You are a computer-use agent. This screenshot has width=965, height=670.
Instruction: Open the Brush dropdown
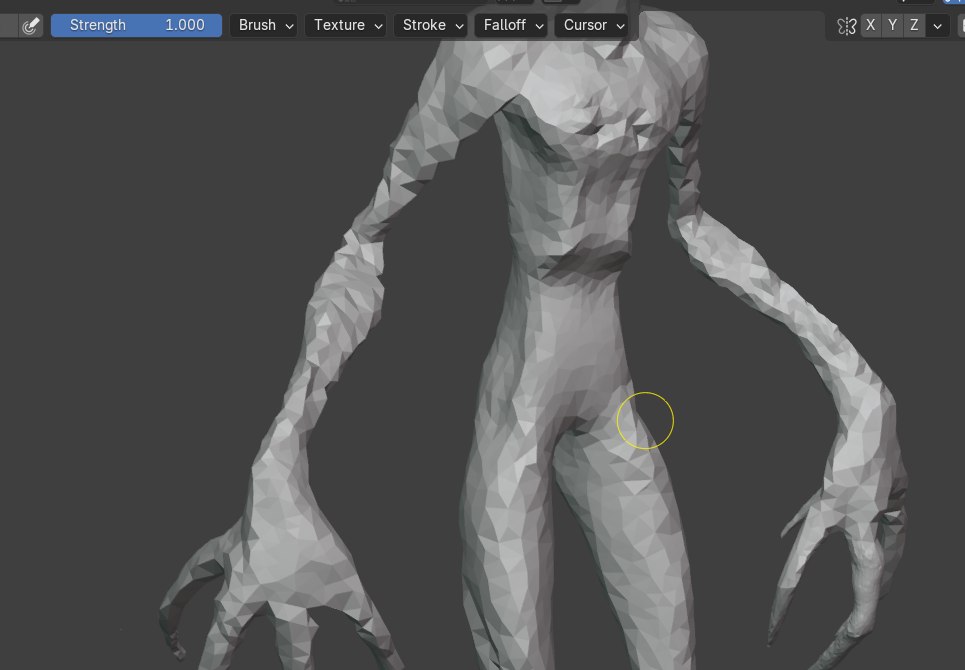coord(263,25)
